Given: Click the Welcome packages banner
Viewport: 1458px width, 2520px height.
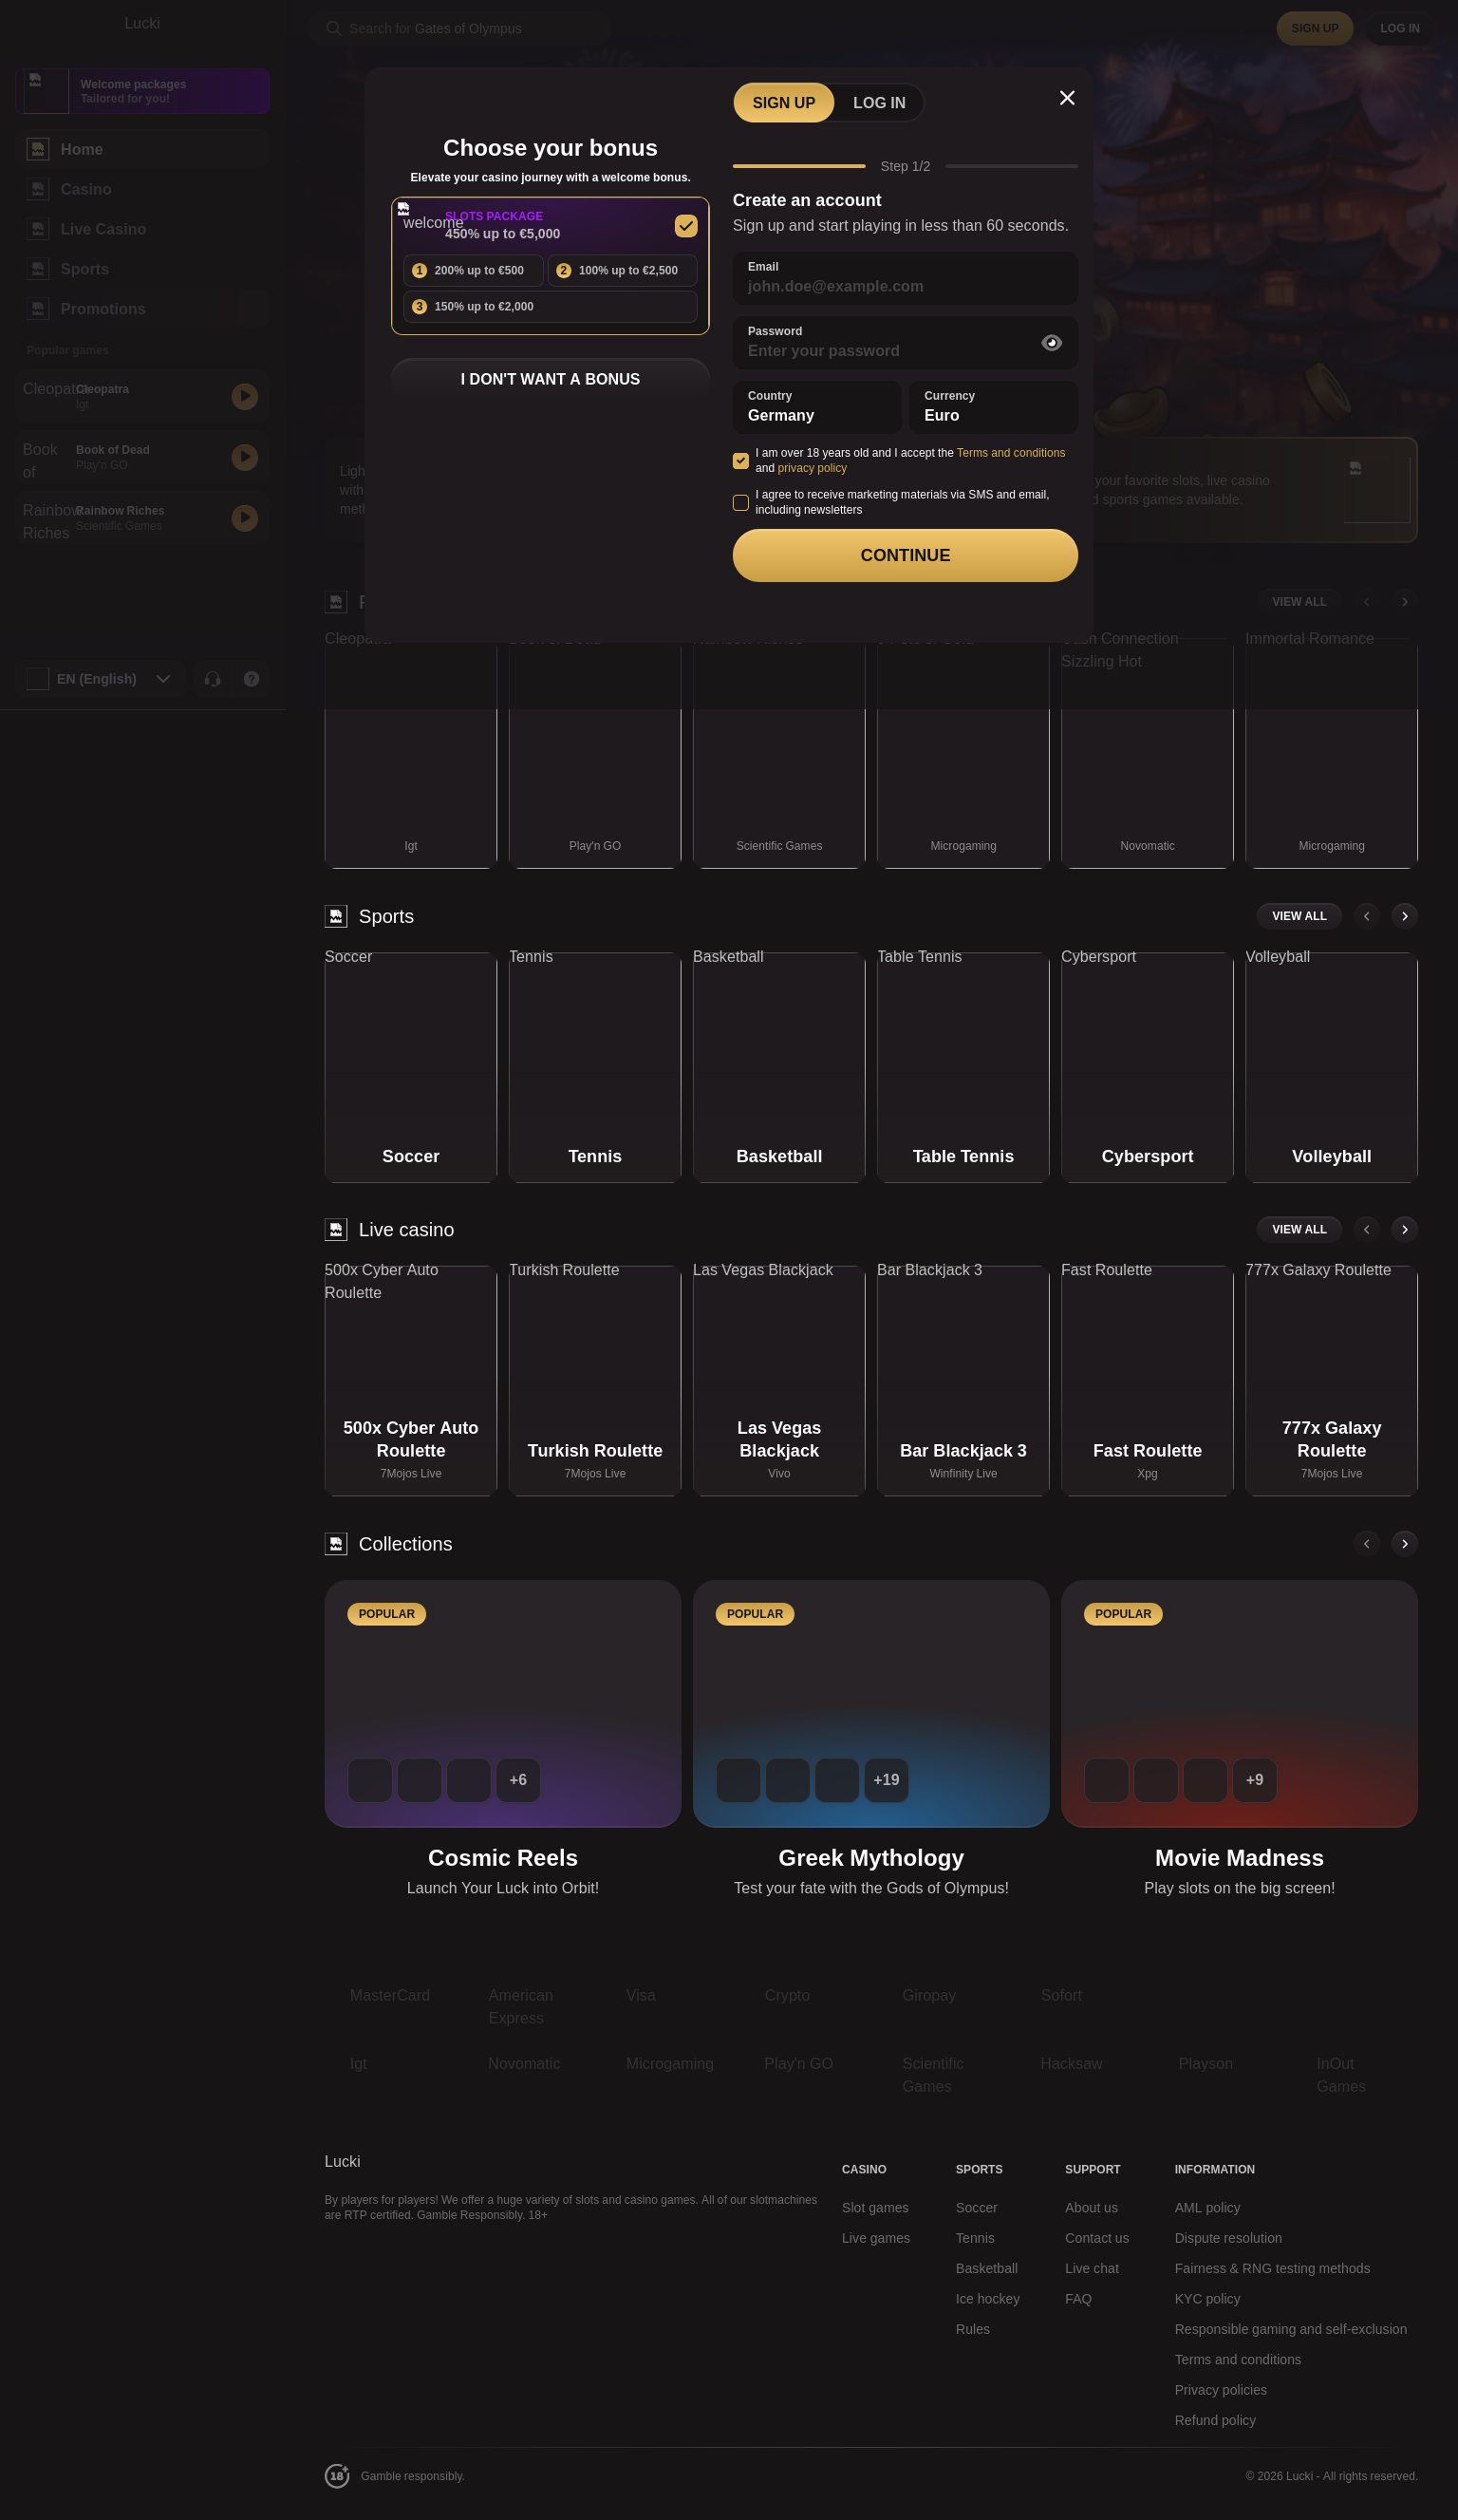Looking at the screenshot, I should point(142,91).
